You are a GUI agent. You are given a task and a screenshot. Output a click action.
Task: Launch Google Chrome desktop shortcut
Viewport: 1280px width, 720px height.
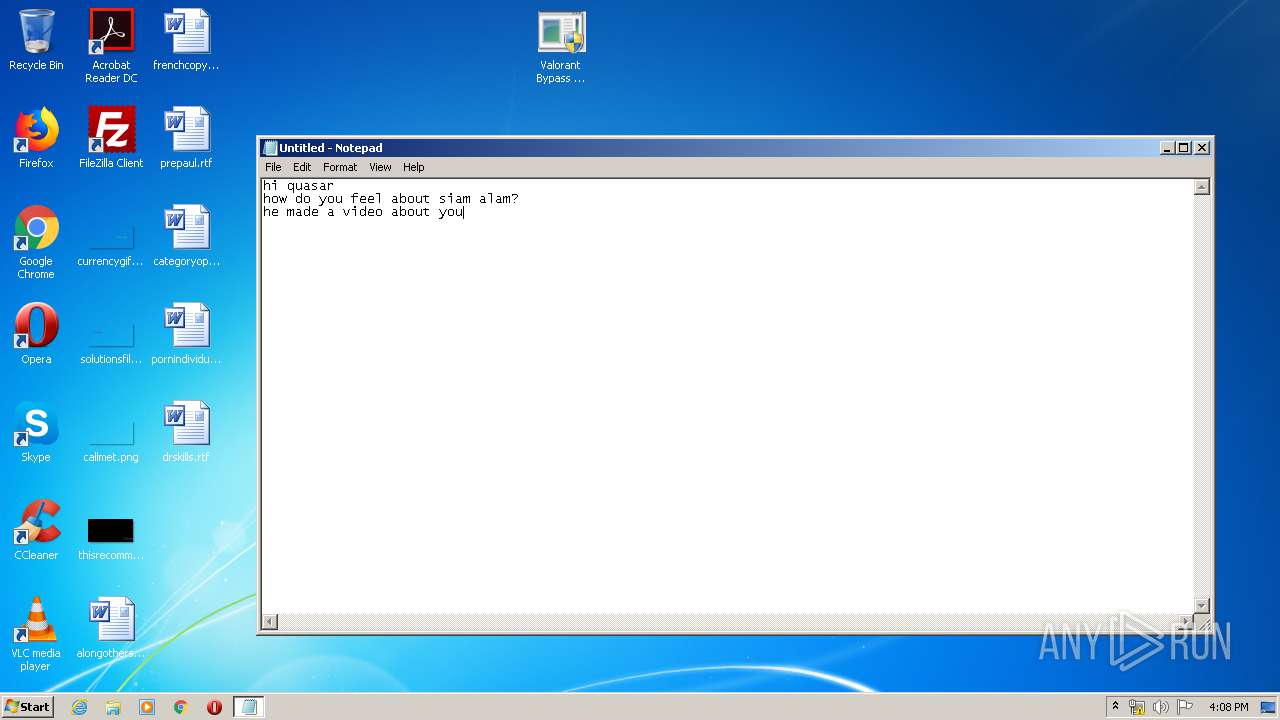coord(36,242)
